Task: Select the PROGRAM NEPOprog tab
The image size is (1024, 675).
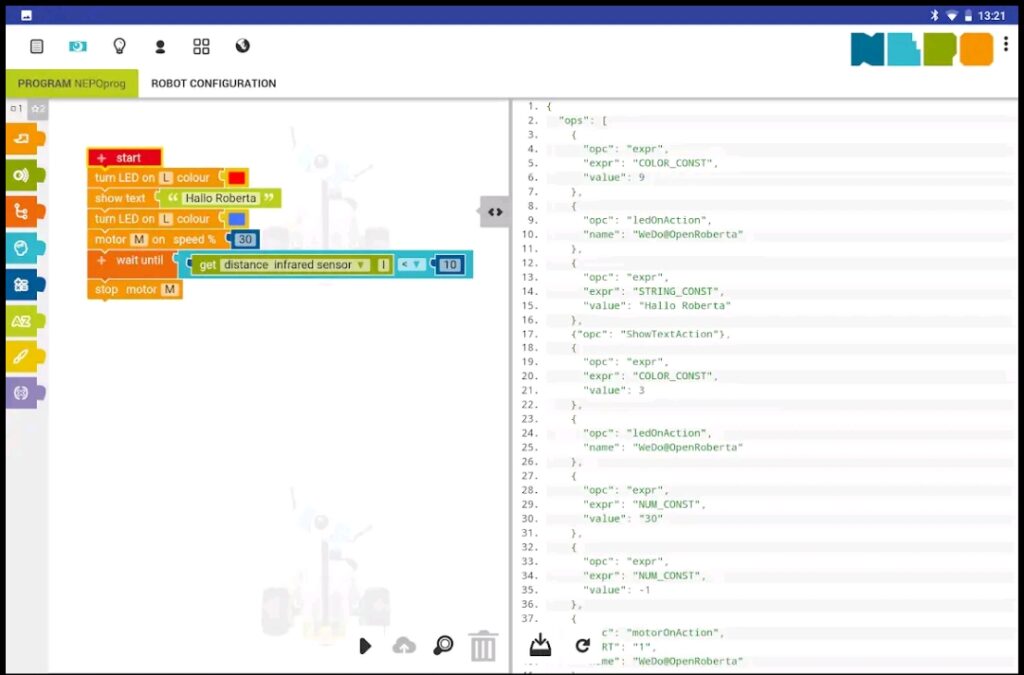Action: pos(71,84)
